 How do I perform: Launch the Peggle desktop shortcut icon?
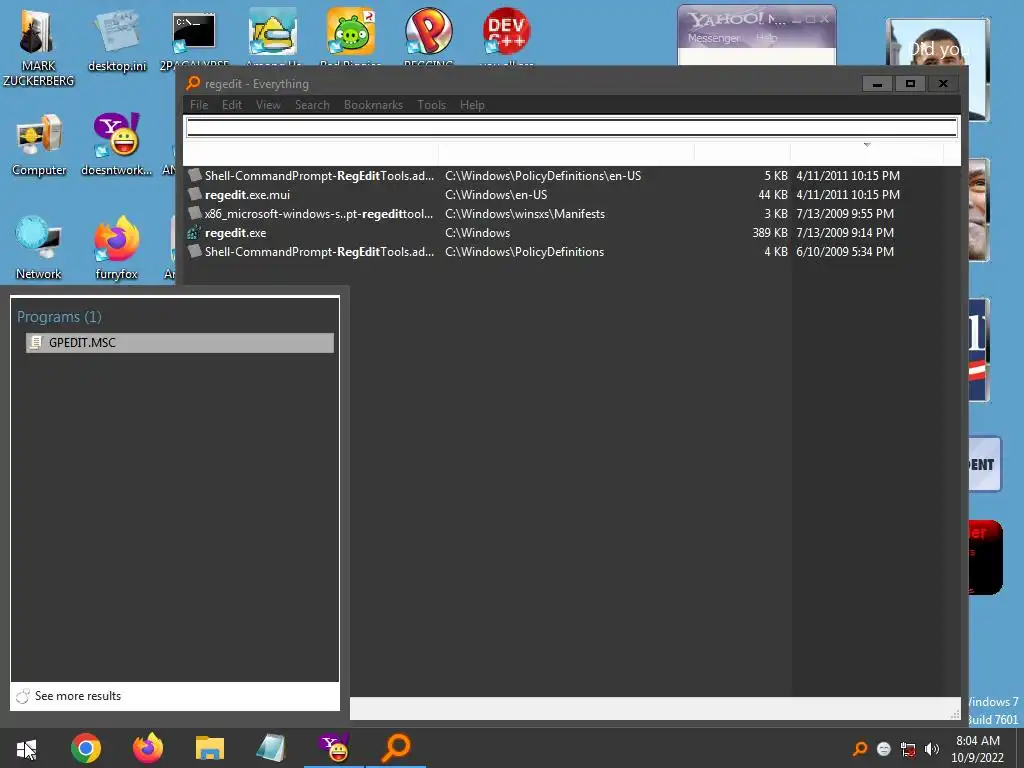[428, 31]
